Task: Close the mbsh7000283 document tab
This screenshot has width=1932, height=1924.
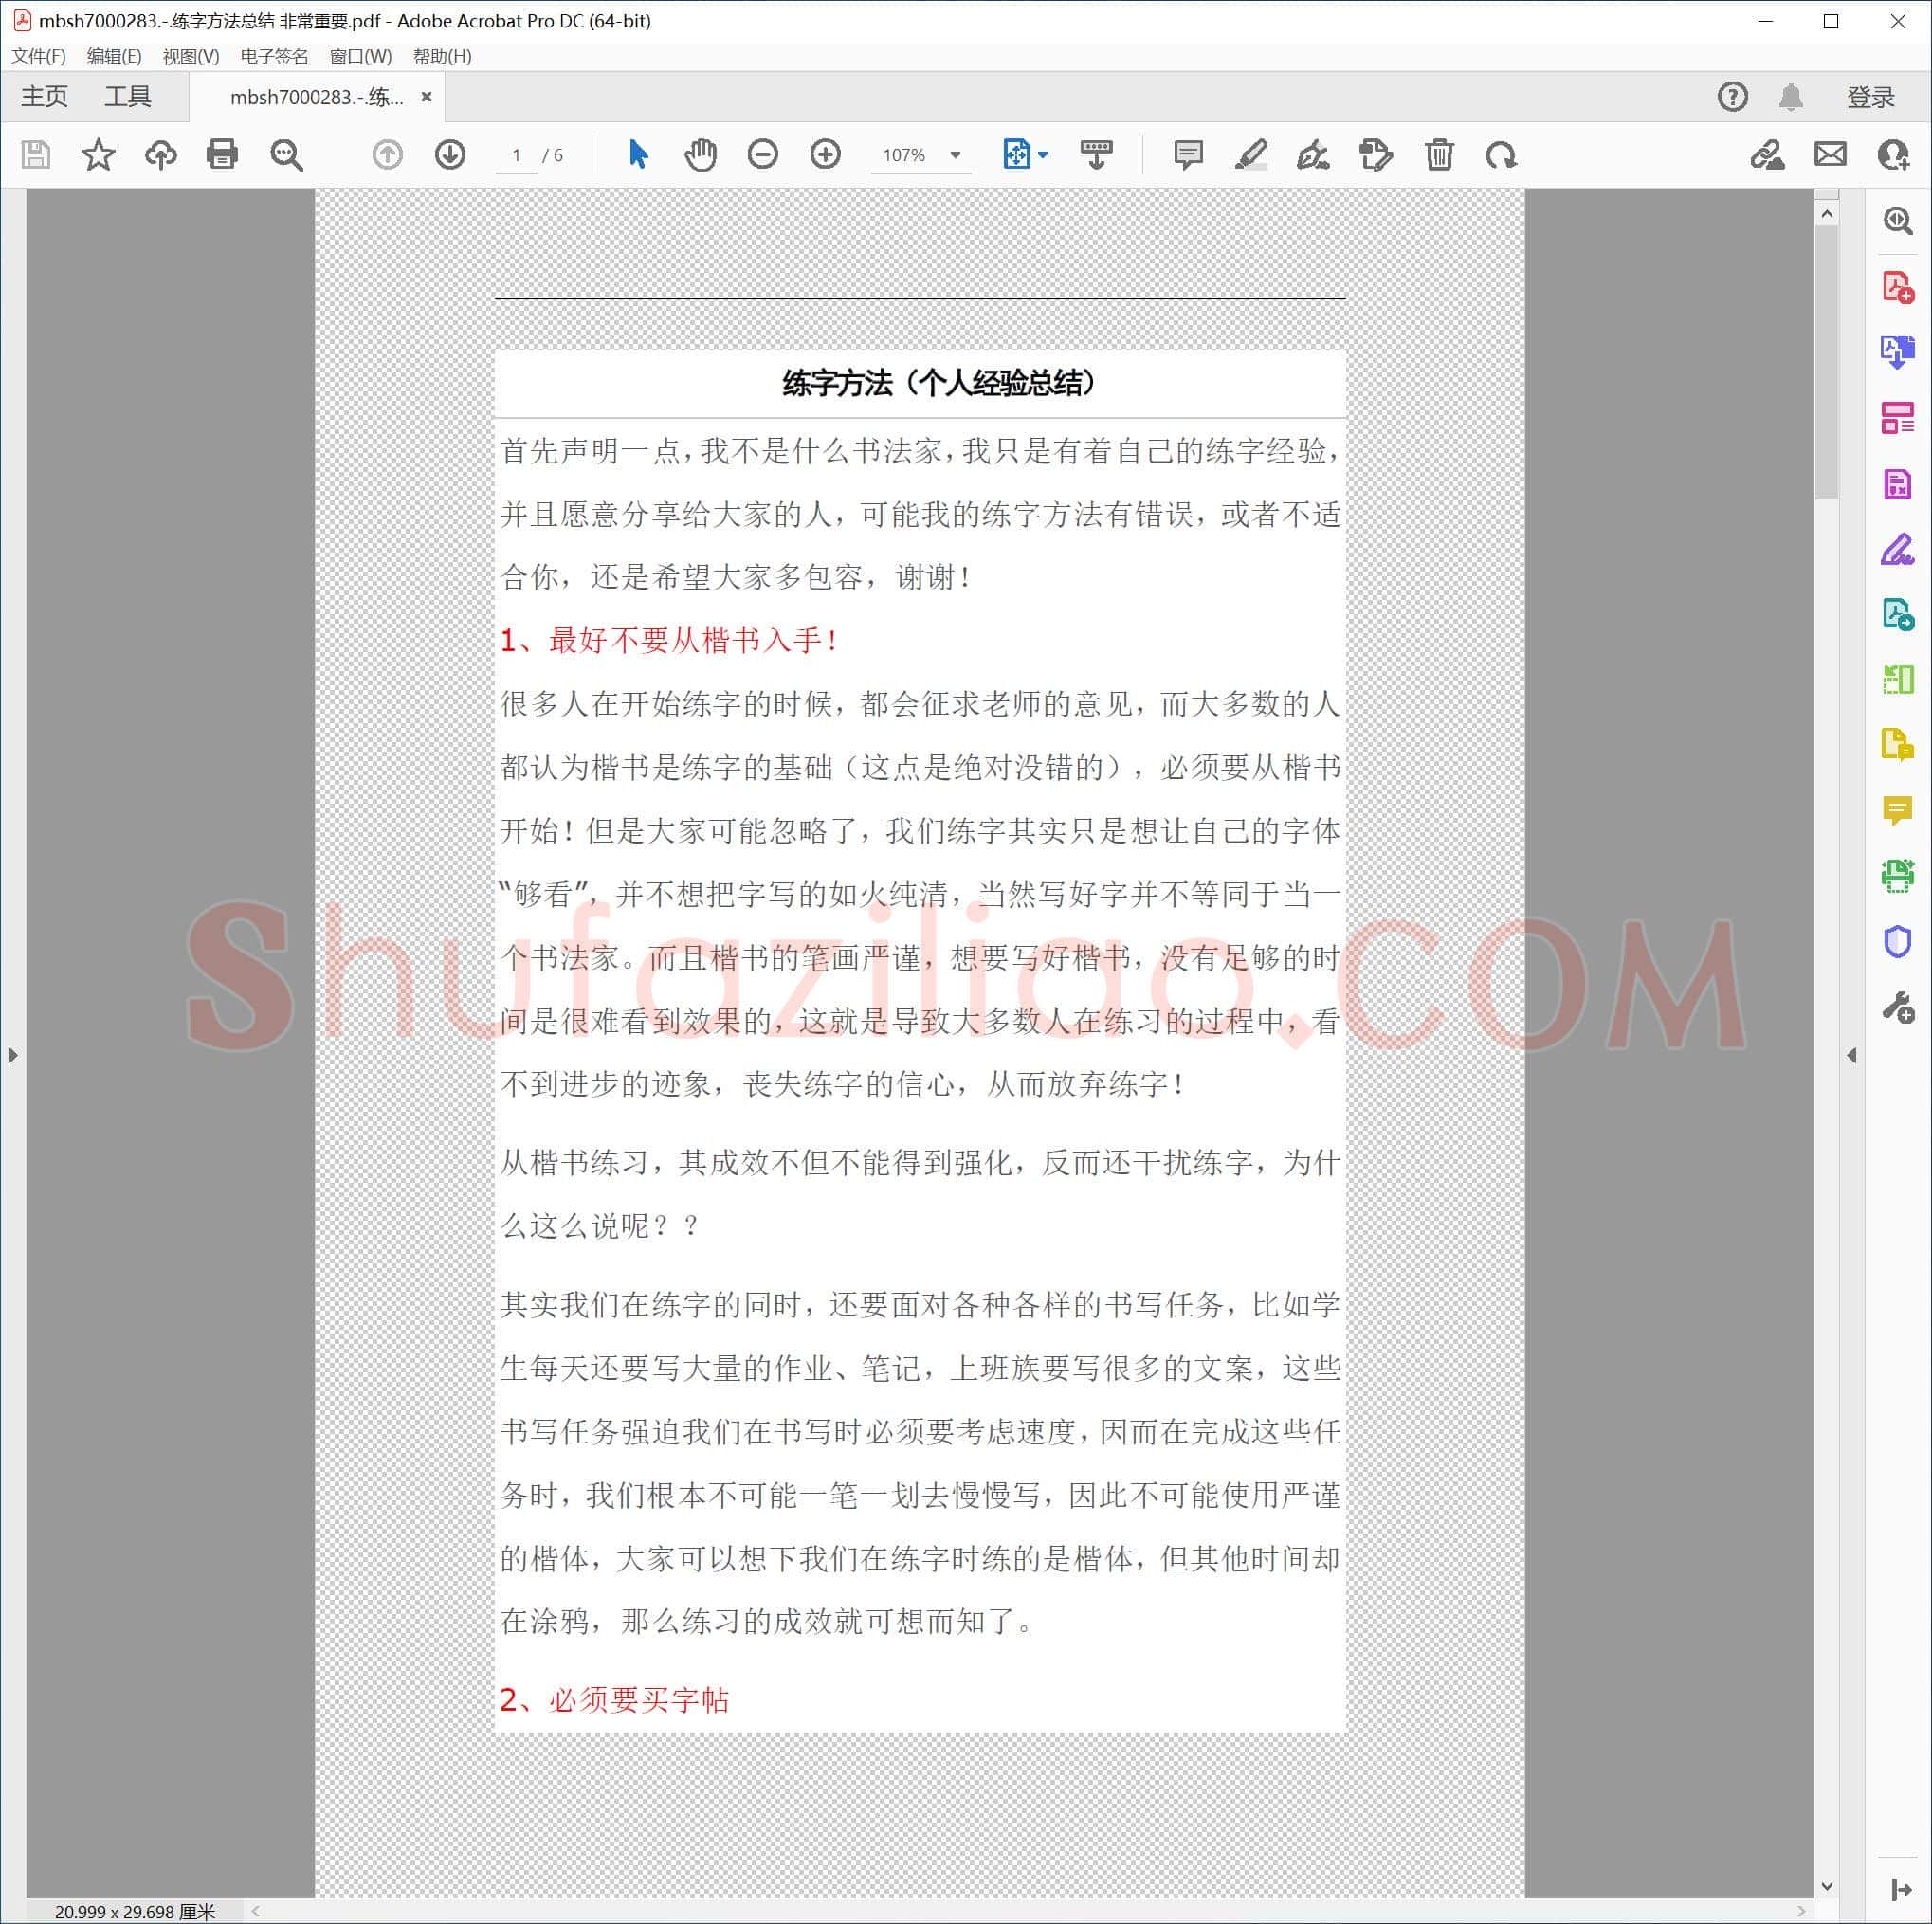Action: [426, 97]
